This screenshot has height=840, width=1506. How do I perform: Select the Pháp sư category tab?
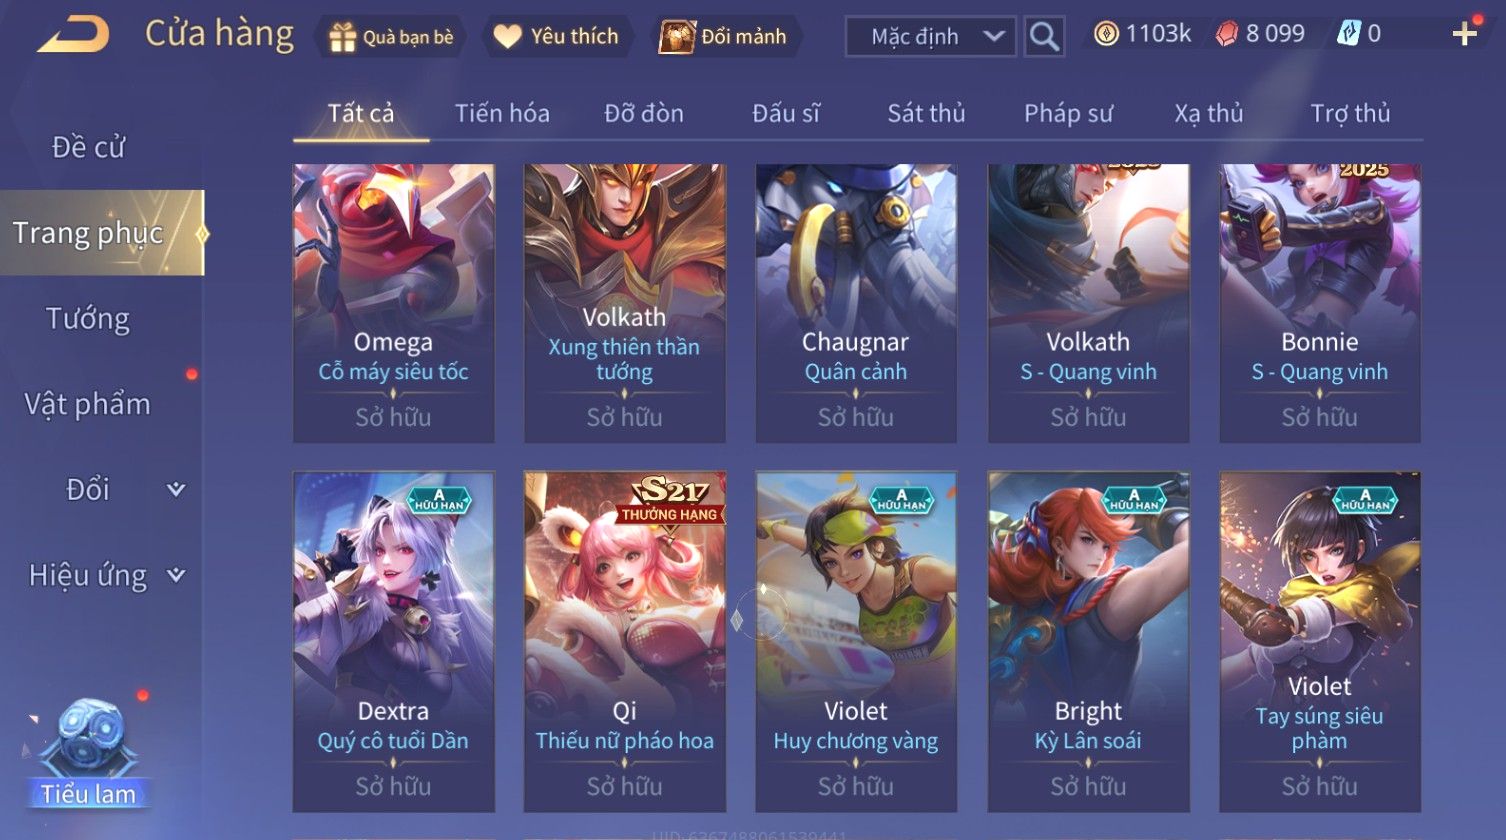tap(1068, 113)
